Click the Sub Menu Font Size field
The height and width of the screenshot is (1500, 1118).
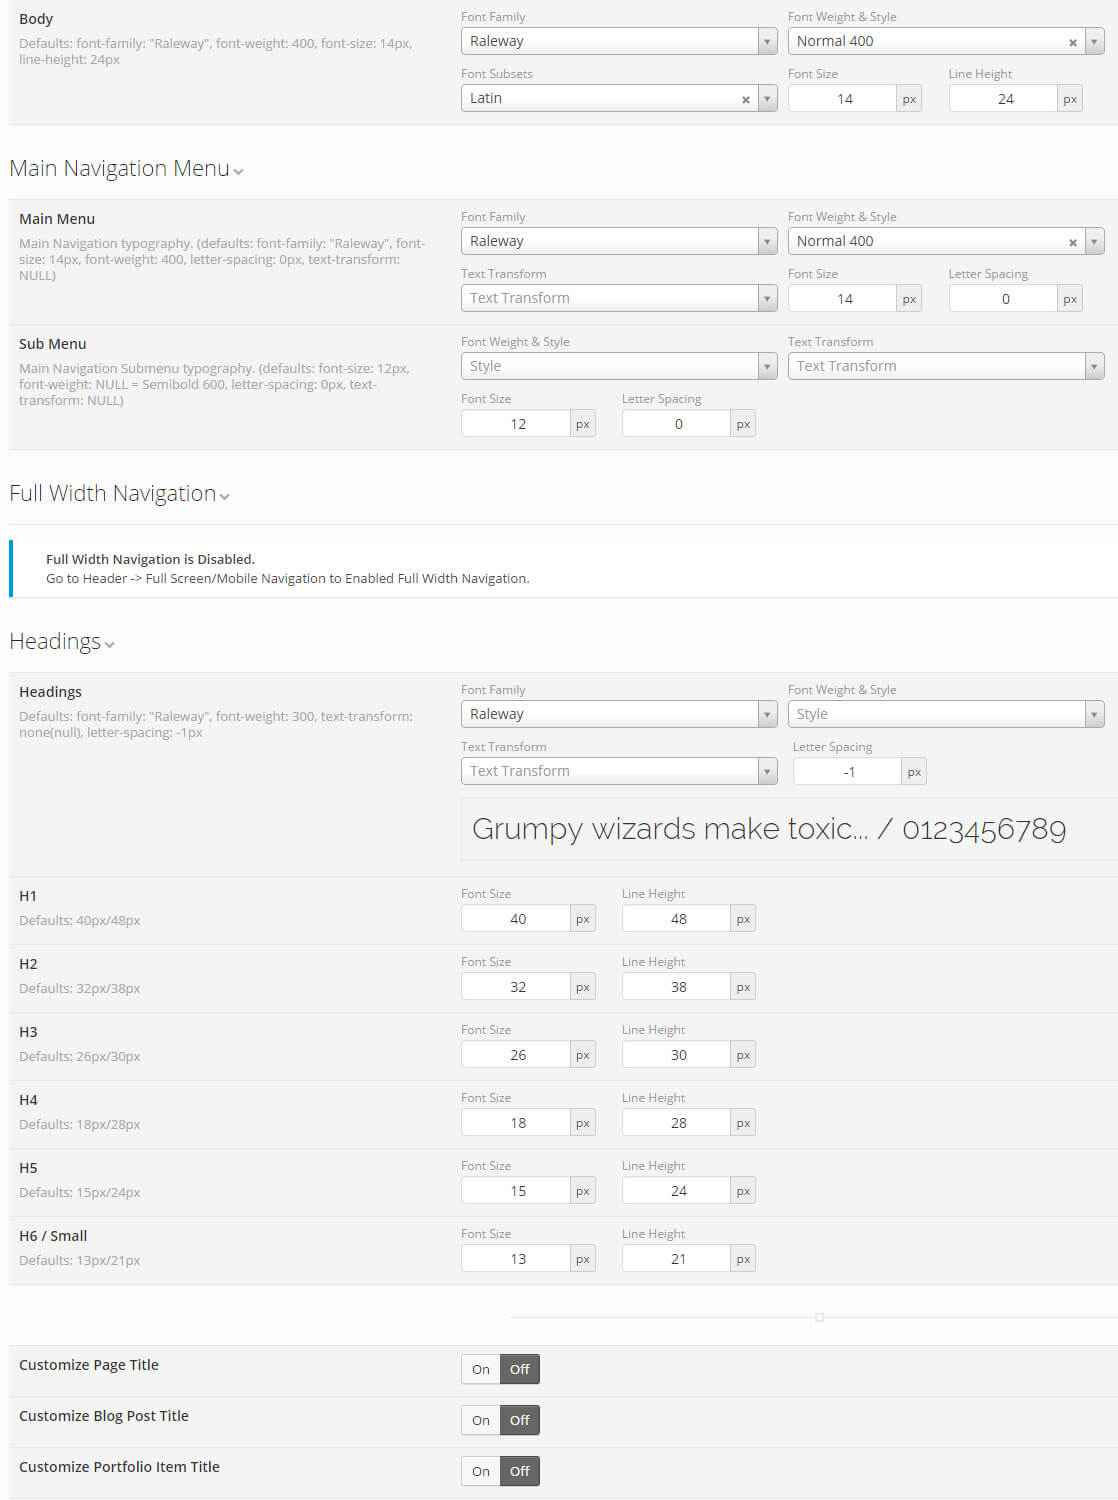coord(517,424)
